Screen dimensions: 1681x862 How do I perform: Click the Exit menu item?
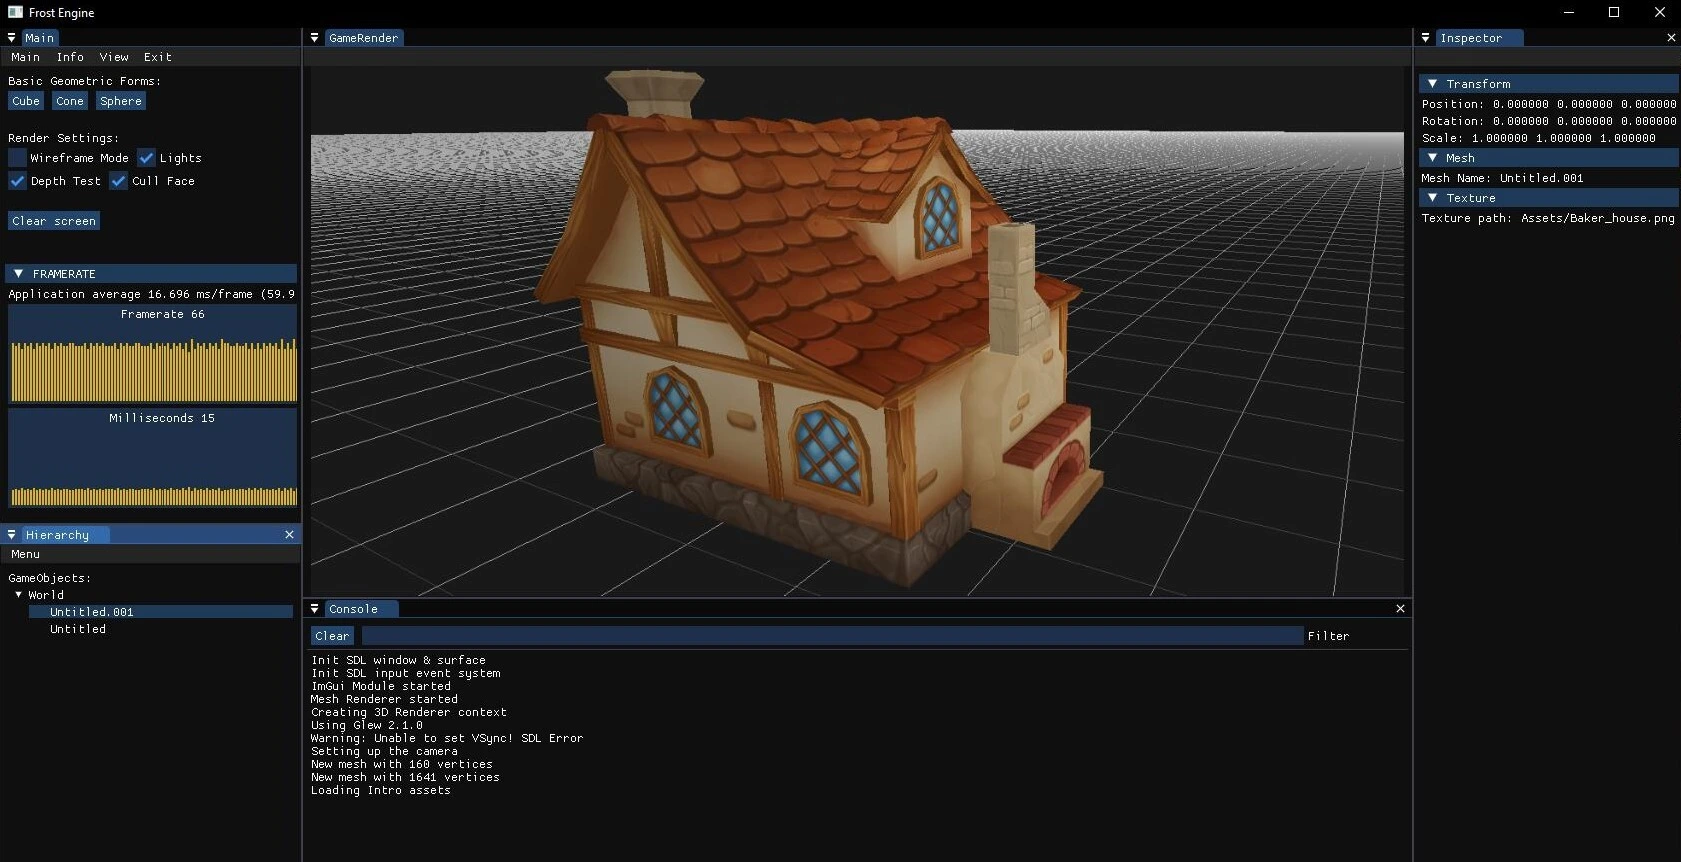[x=158, y=57]
